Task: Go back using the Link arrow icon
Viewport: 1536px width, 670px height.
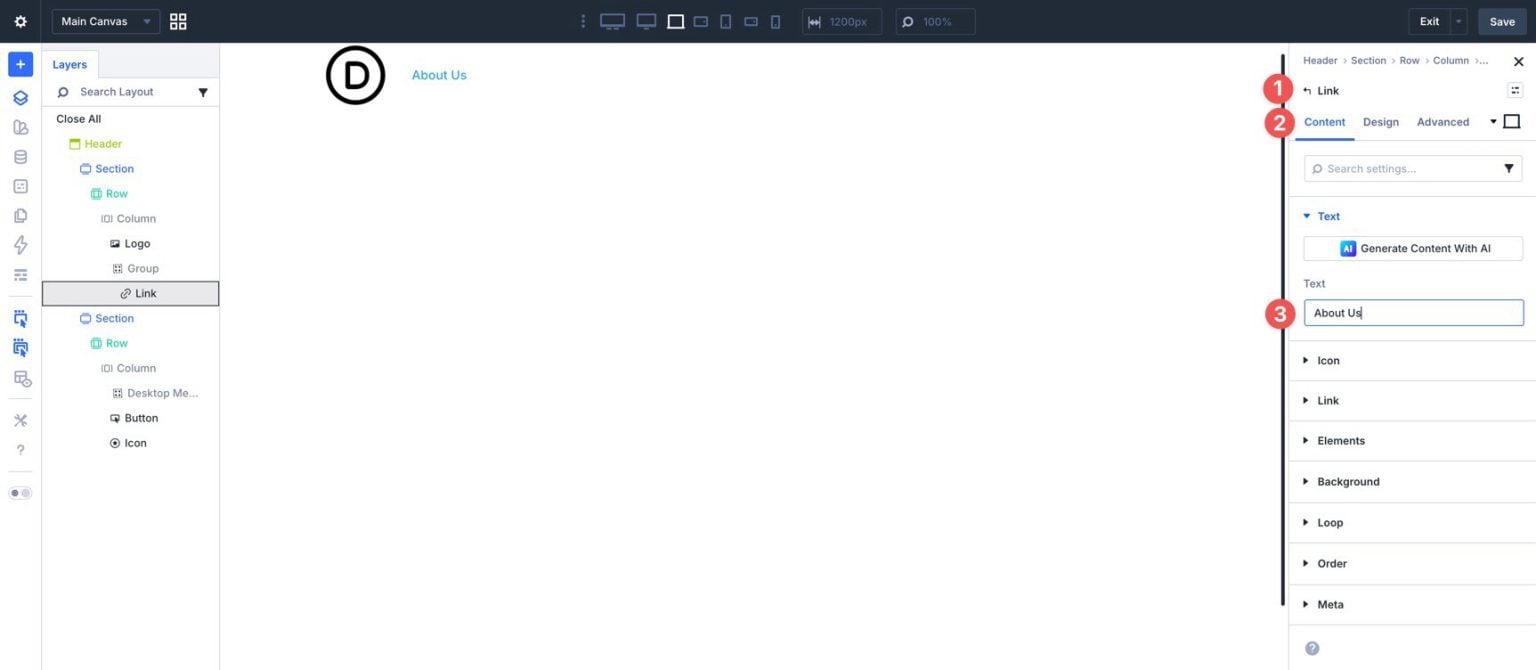Action: pos(1307,91)
